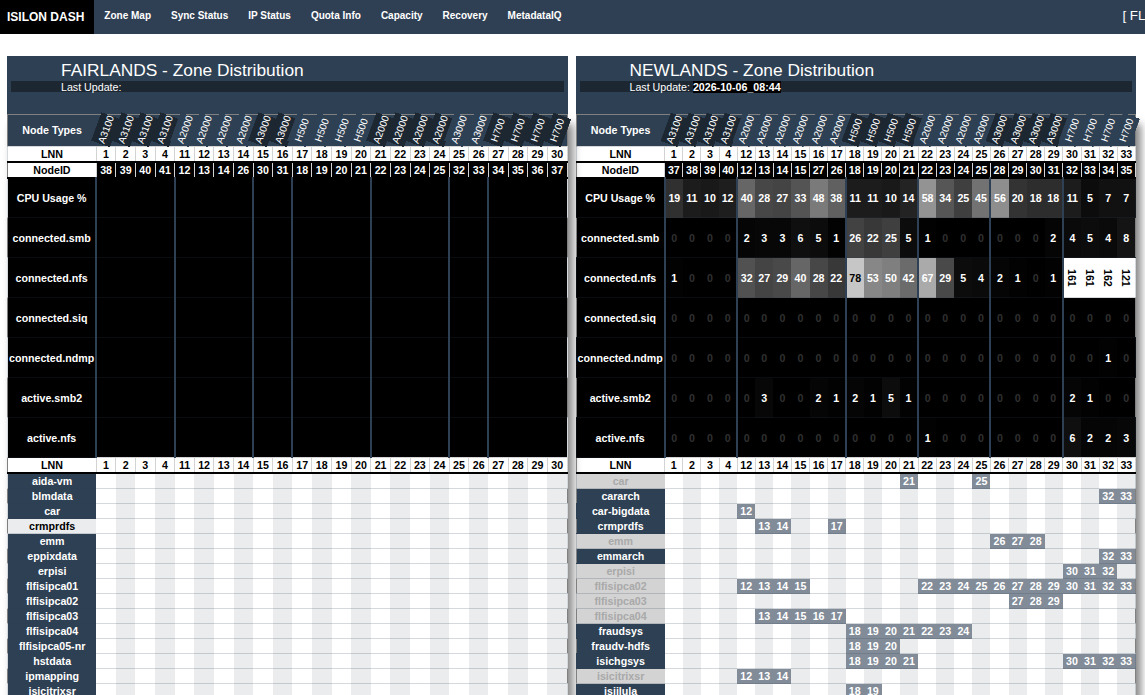
Task: Click cararch zone in NEWLANDS
Action: (x=620, y=496)
